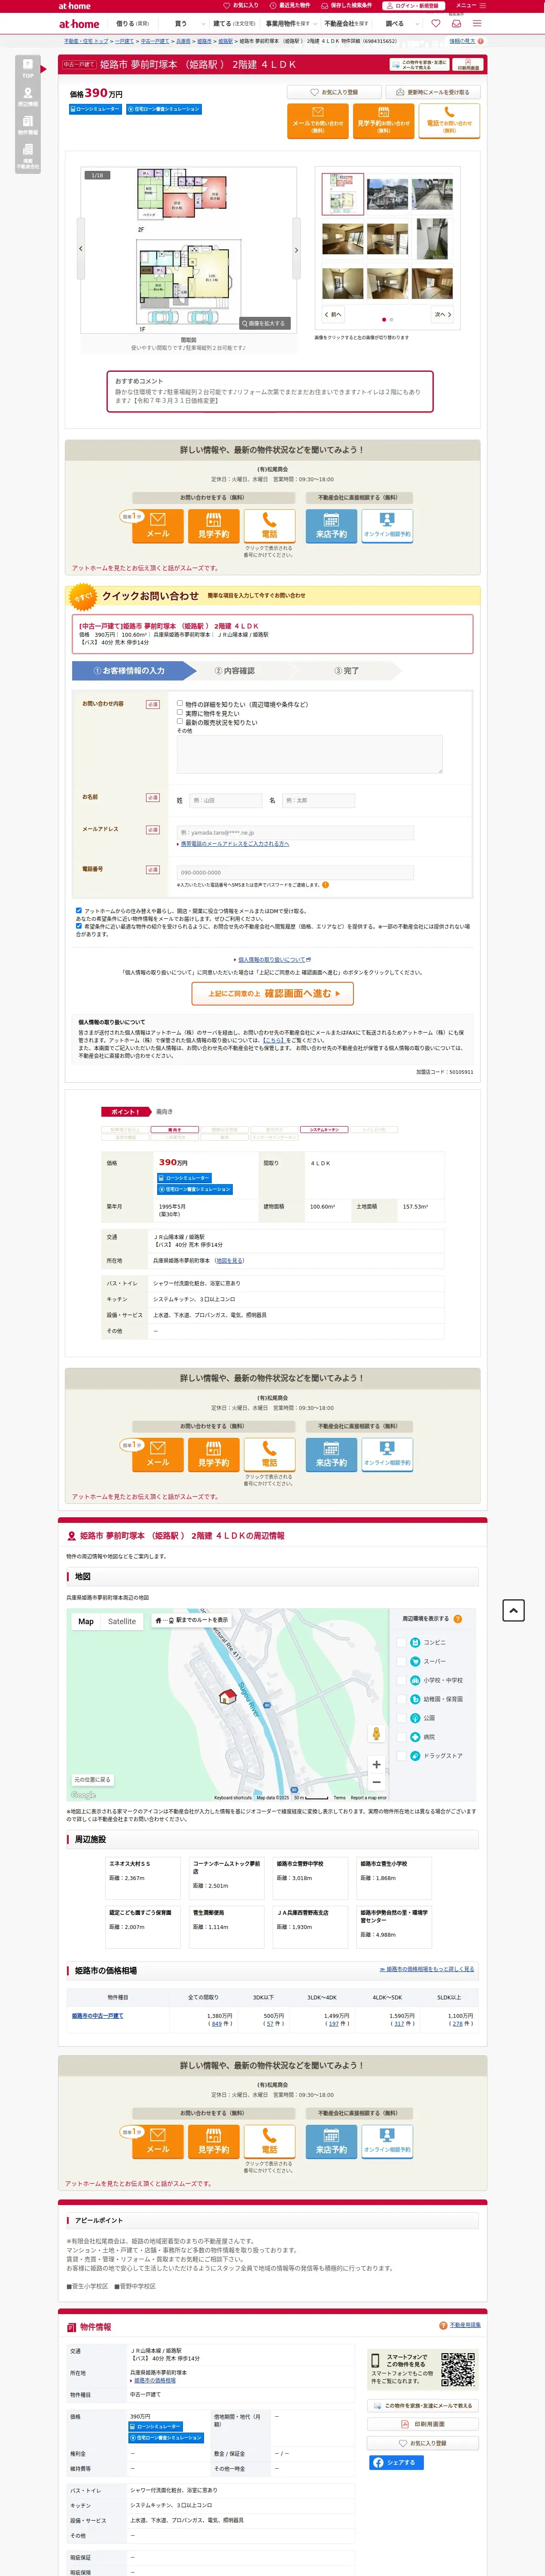The height and width of the screenshot is (2576, 545).
Task: Open 建てる menu in navigation
Action: pos(234,23)
